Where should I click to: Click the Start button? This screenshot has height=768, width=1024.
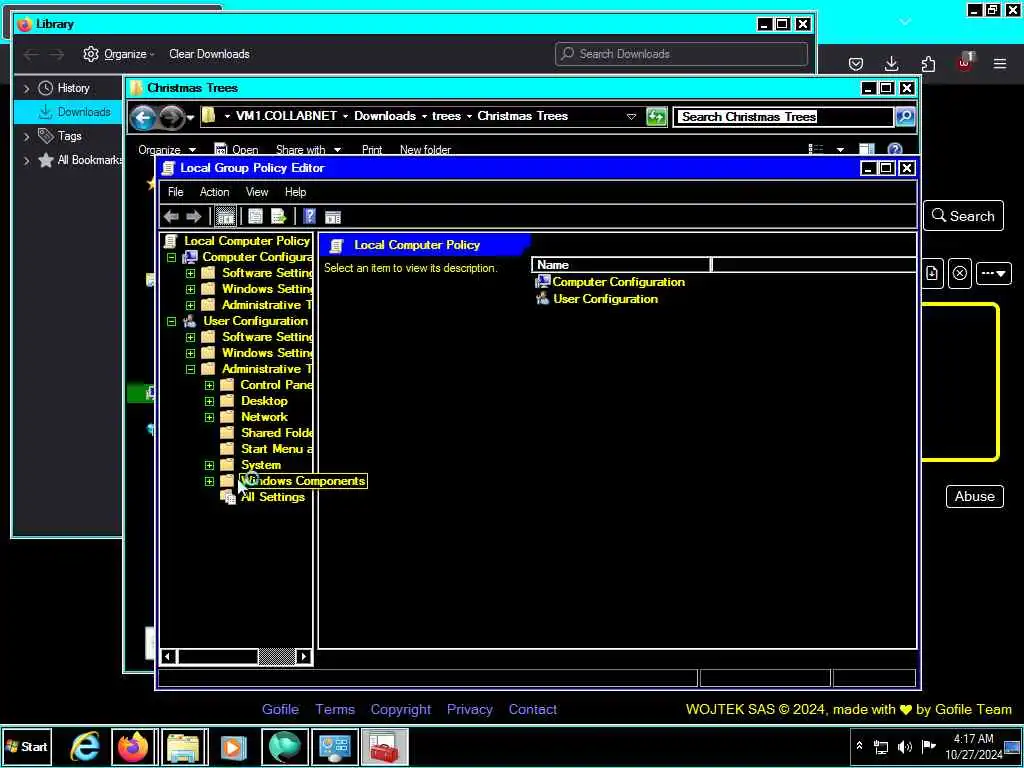(26, 747)
